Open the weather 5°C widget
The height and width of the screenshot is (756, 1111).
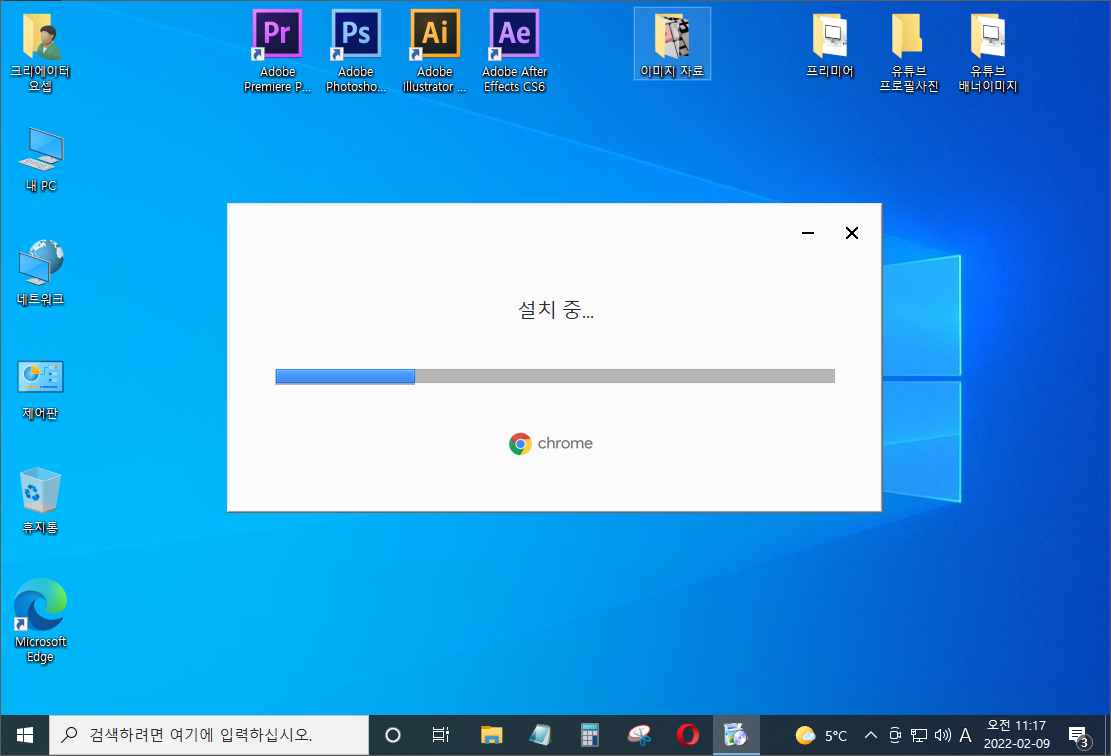tap(820, 735)
